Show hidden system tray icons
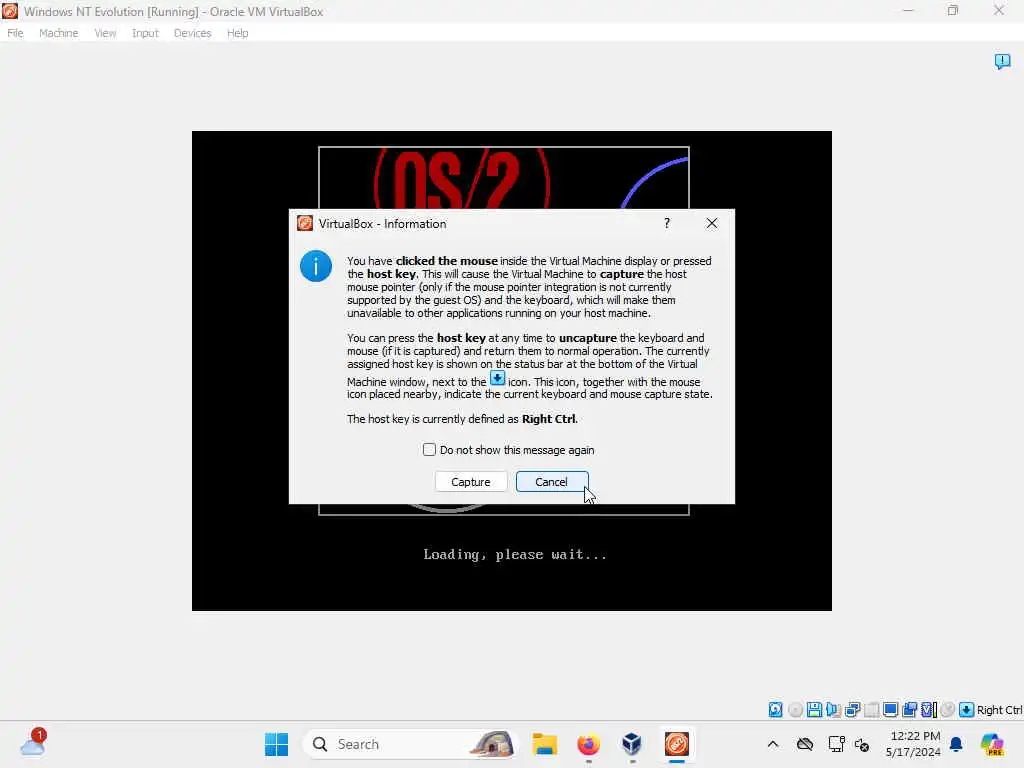The width and height of the screenshot is (1024, 768). coord(773,744)
